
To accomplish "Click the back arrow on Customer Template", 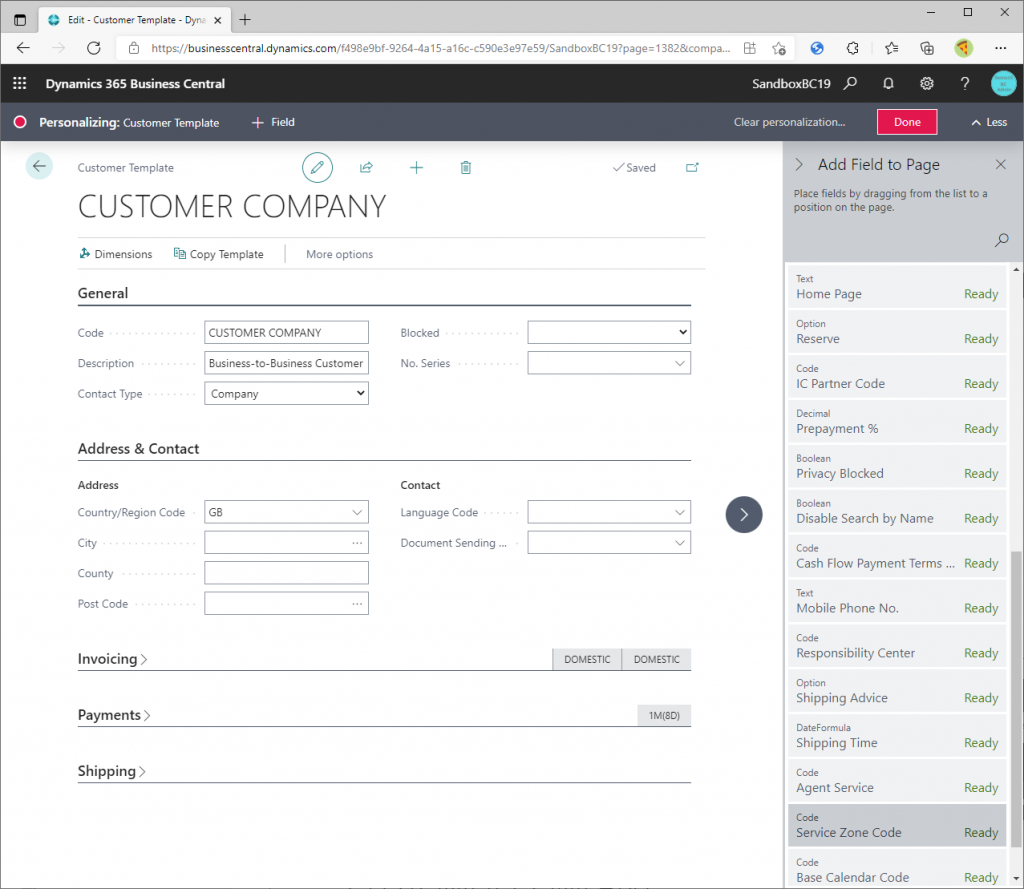I will (x=39, y=166).
